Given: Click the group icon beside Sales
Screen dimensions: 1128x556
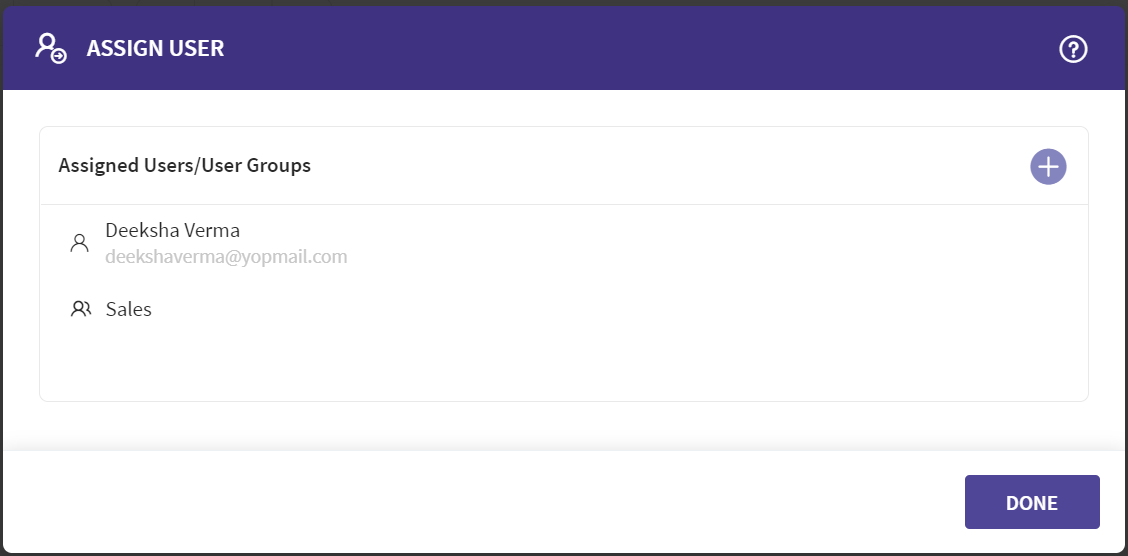Looking at the screenshot, I should [81, 309].
